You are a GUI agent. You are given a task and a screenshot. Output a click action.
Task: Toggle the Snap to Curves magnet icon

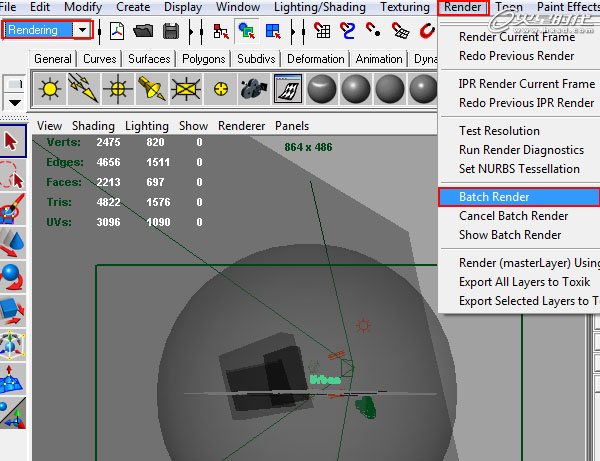[x=347, y=31]
